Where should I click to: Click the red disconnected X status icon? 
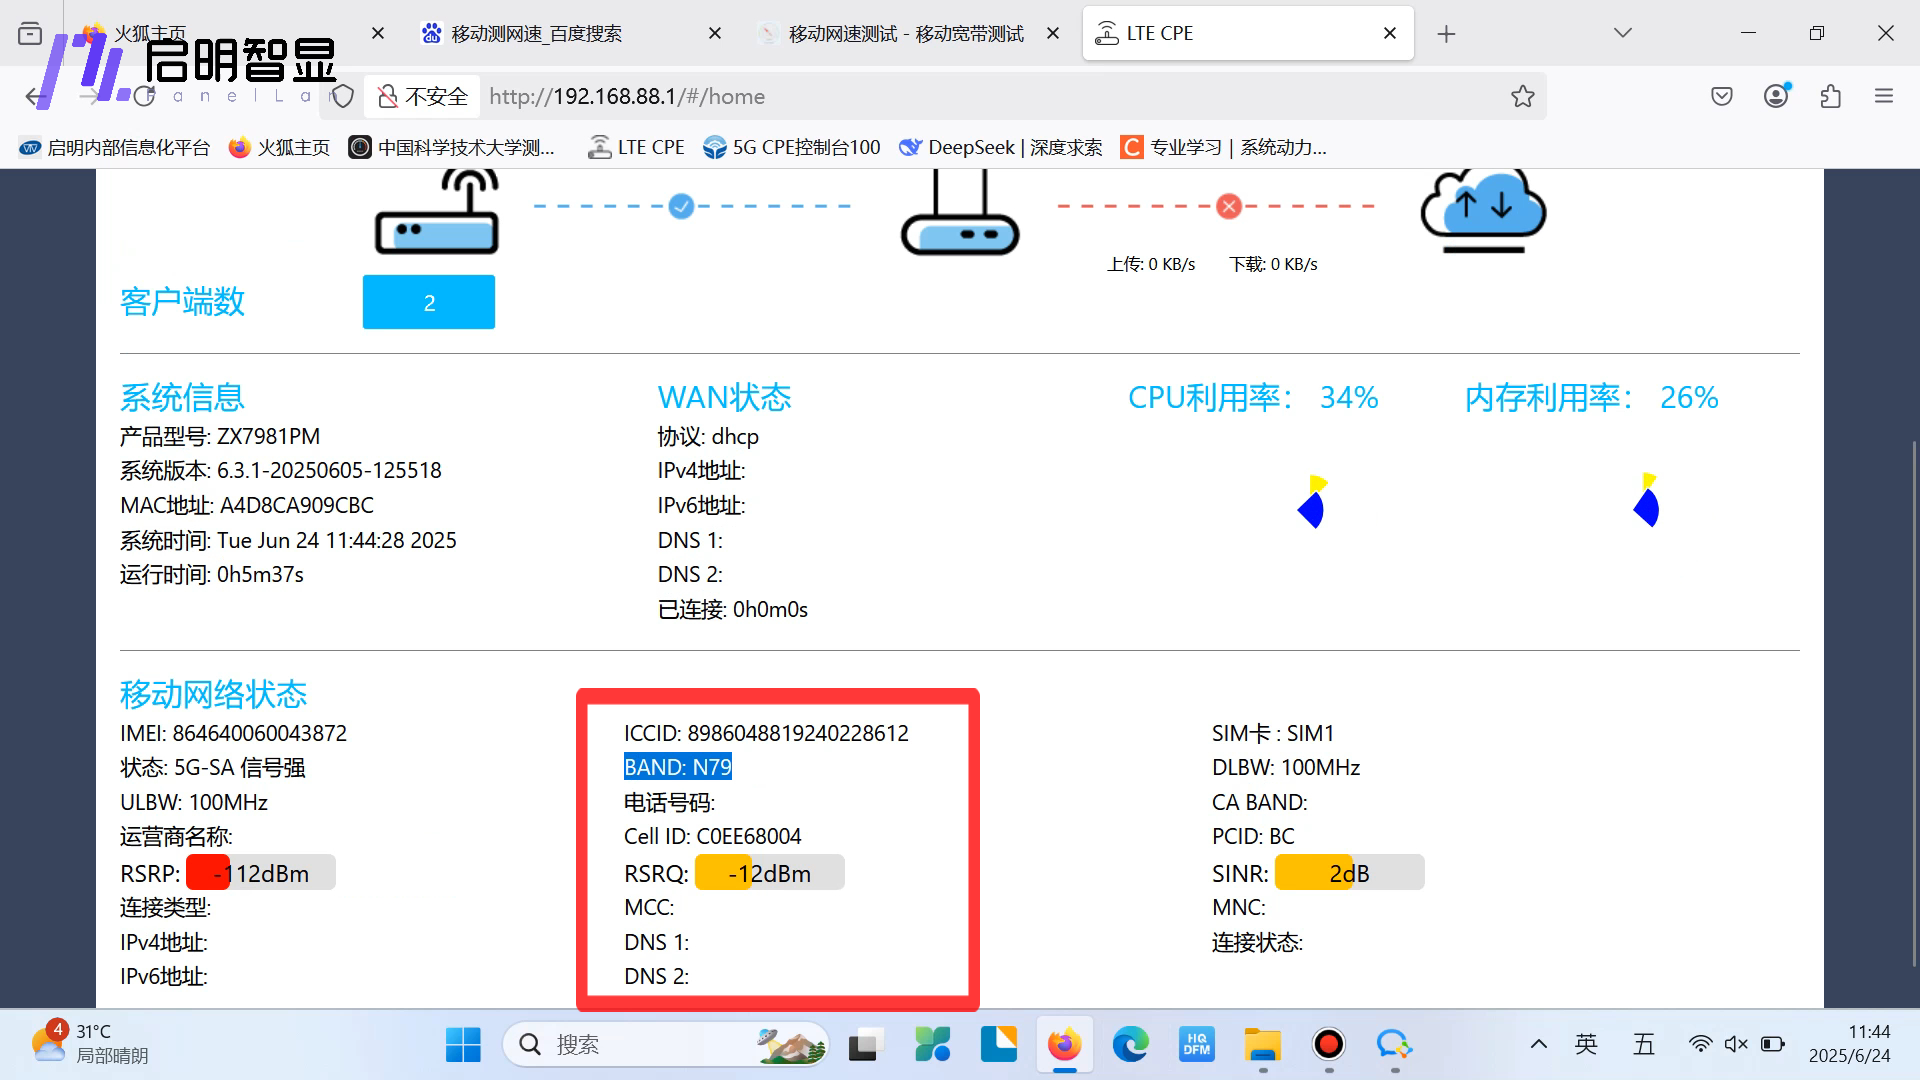[1229, 206]
